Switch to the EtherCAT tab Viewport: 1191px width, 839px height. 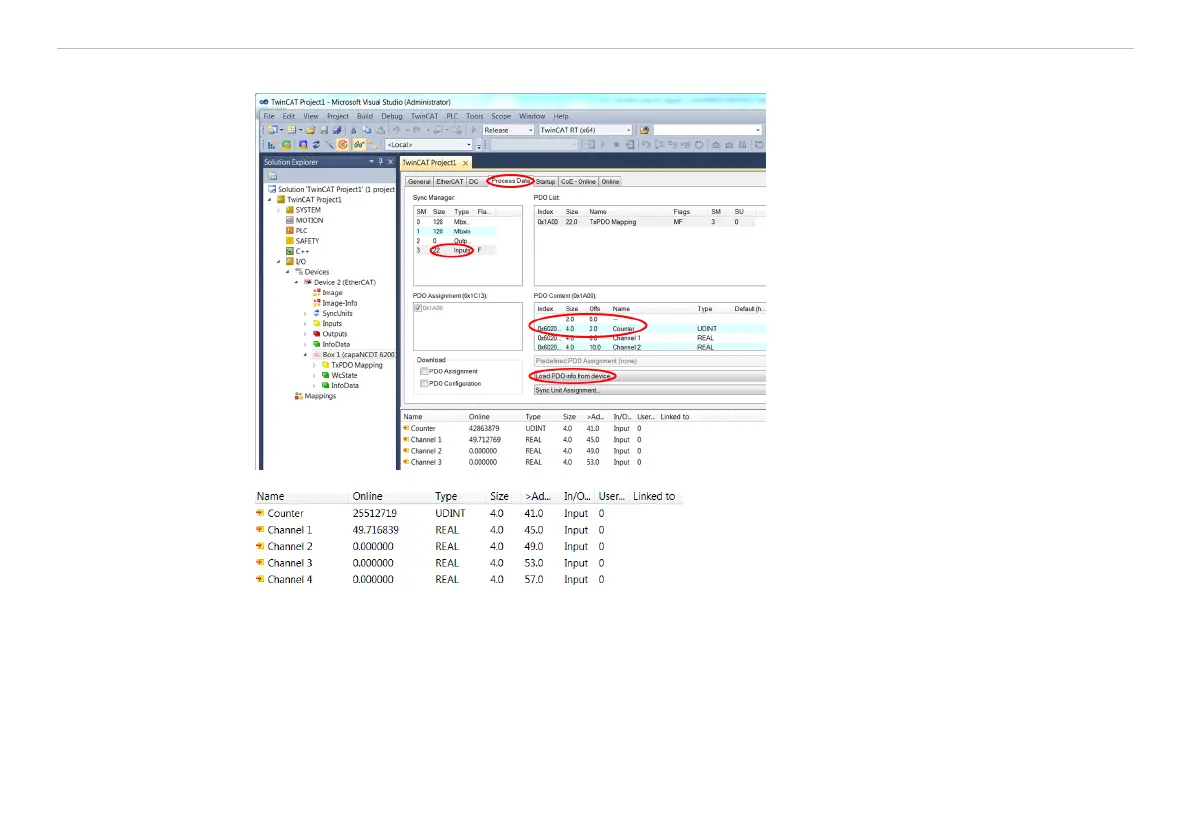(x=449, y=181)
